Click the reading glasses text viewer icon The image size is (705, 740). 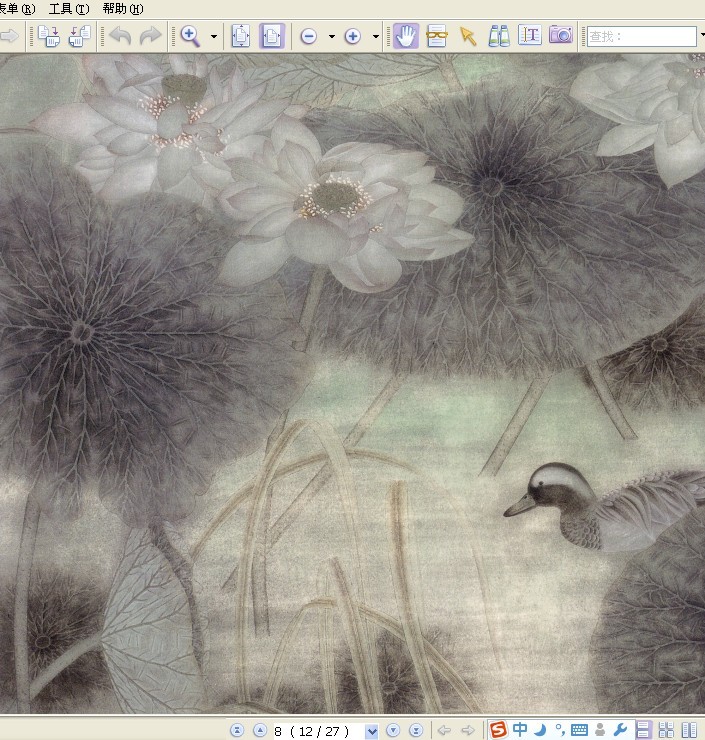click(x=436, y=36)
